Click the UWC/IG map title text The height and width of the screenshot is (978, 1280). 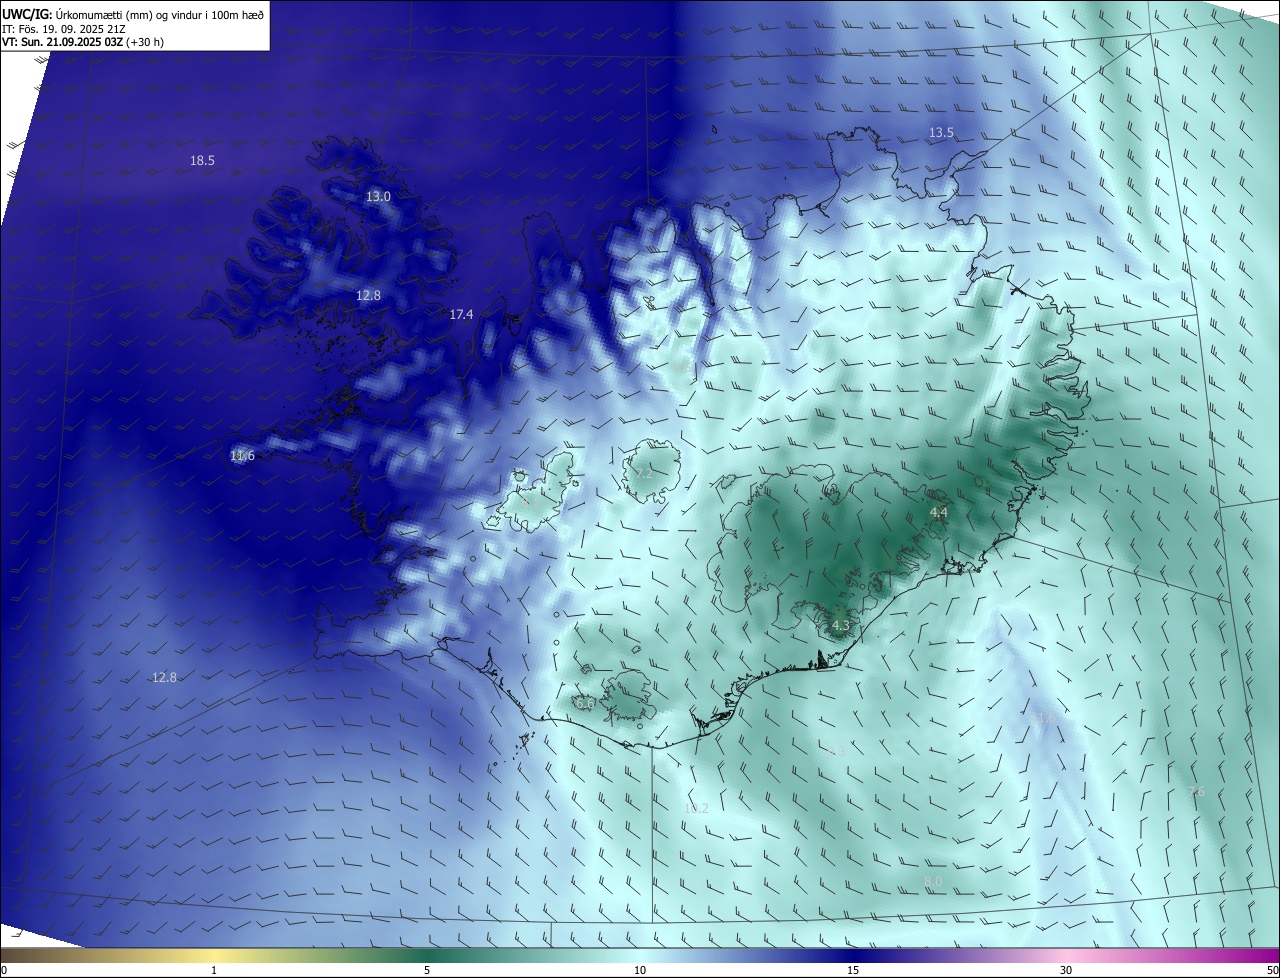[132, 14]
